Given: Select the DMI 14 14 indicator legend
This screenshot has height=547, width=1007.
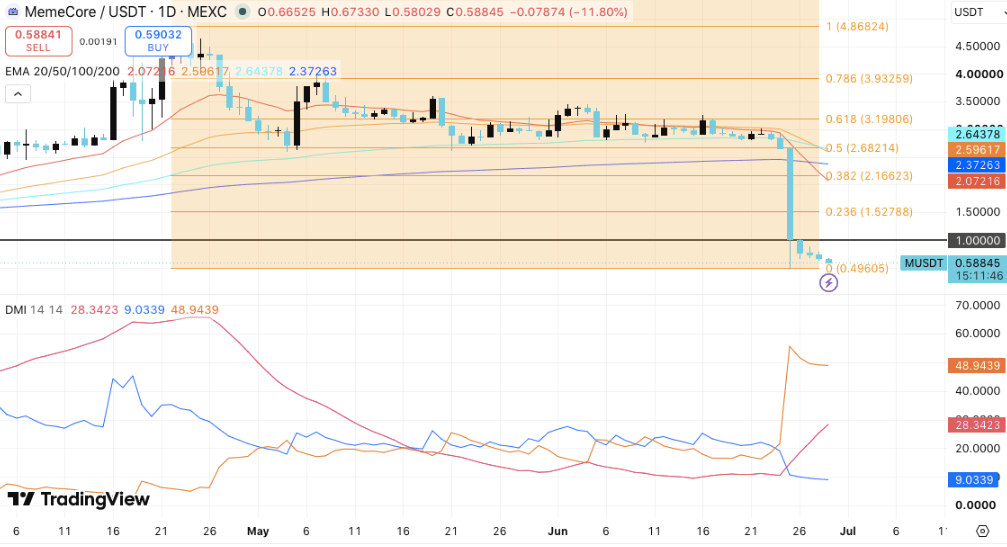Looking at the screenshot, I should (34, 309).
